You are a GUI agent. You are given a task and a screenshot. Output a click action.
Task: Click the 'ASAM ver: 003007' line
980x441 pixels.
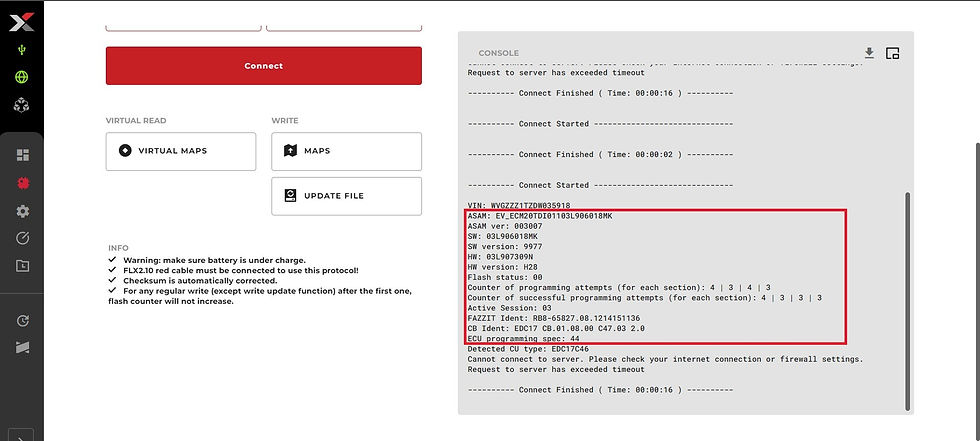(505, 226)
